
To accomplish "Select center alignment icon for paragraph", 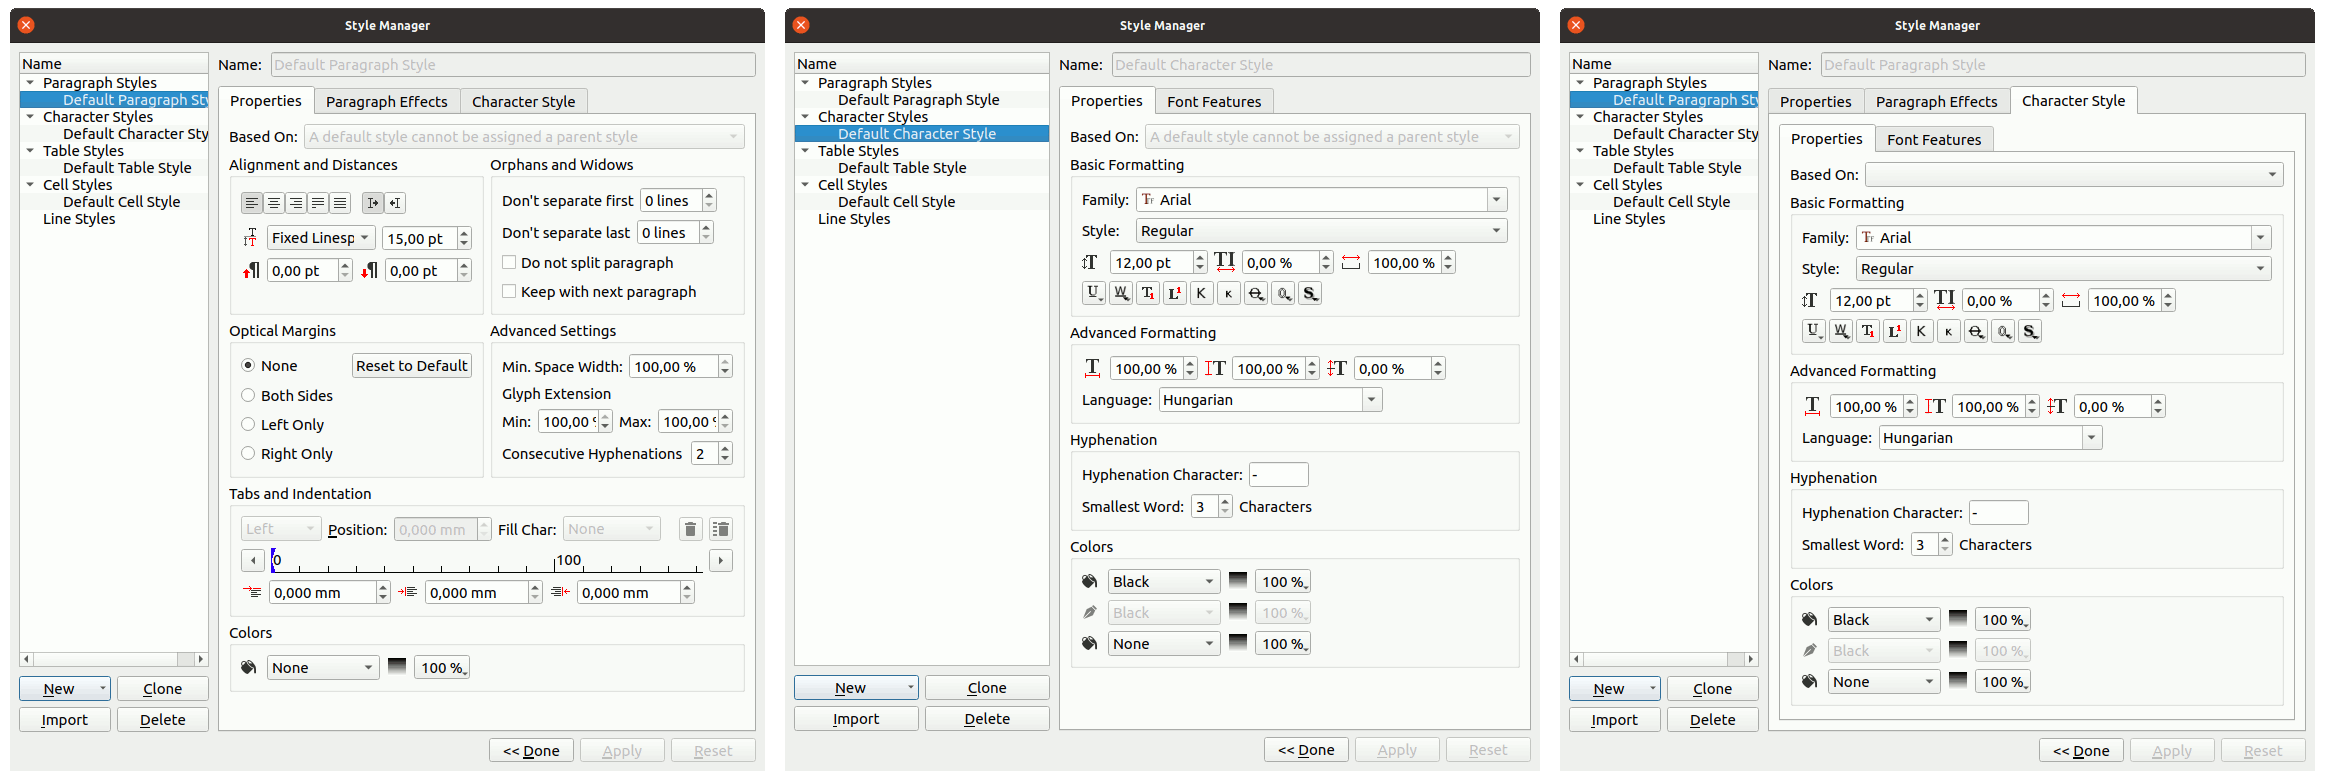I will coord(274,203).
